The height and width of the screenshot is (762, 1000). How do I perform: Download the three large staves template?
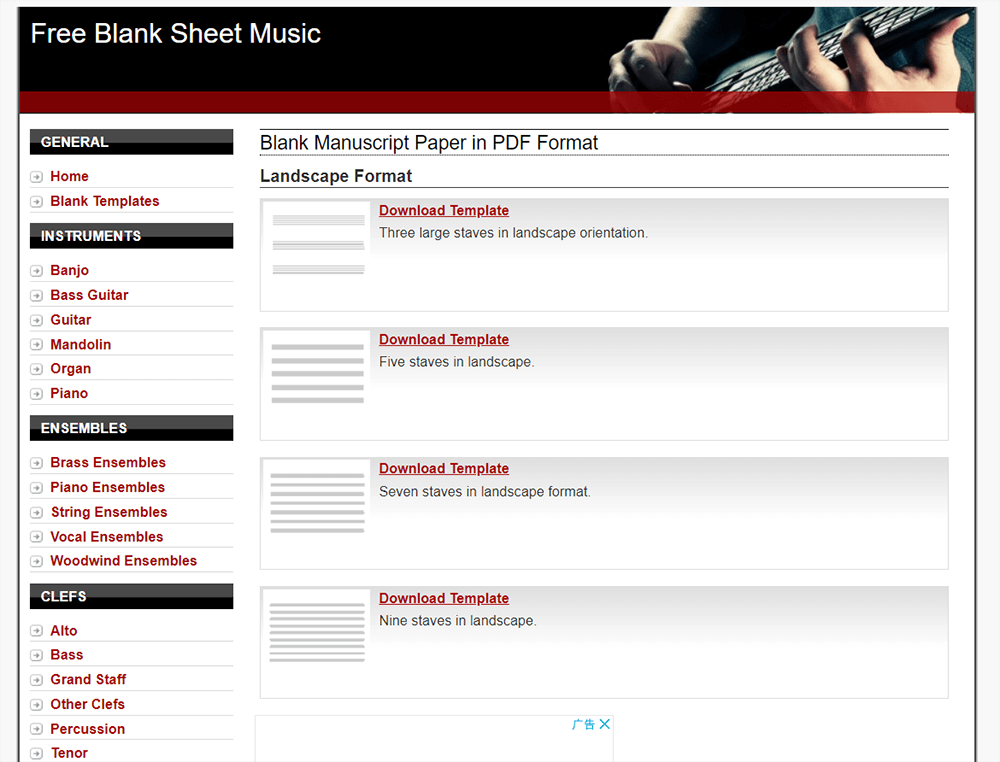click(x=444, y=211)
